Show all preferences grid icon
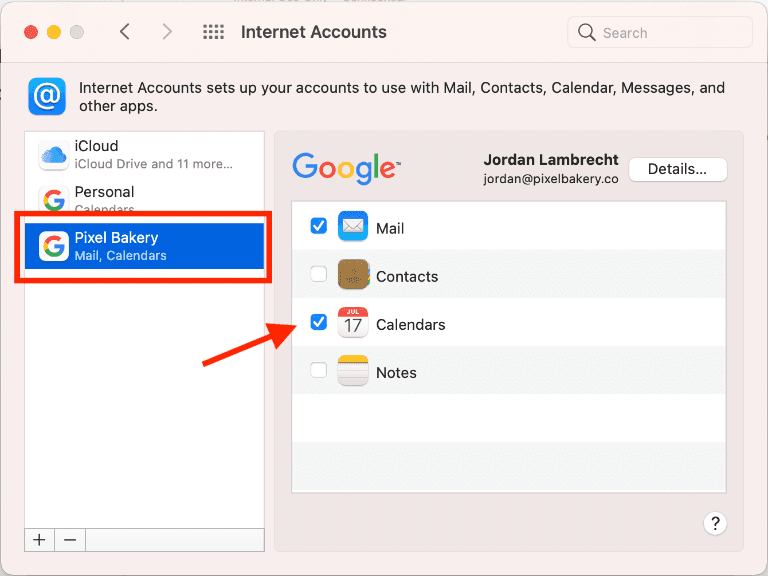The height and width of the screenshot is (578, 768). coord(214,32)
